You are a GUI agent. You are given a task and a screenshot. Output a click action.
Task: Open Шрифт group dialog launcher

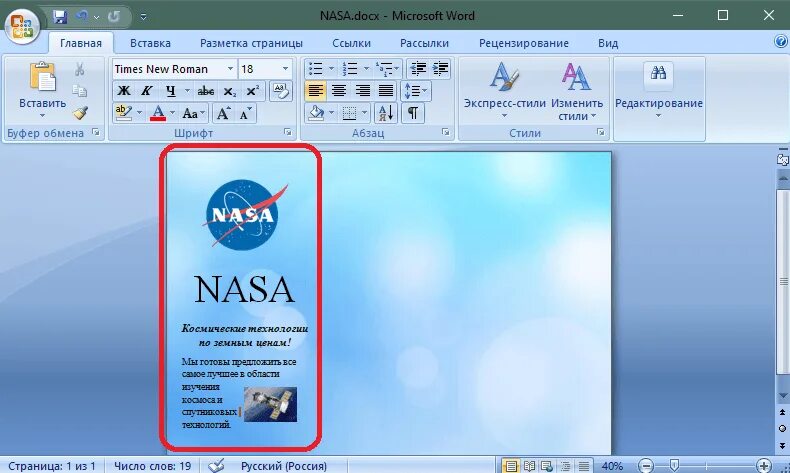coord(288,132)
